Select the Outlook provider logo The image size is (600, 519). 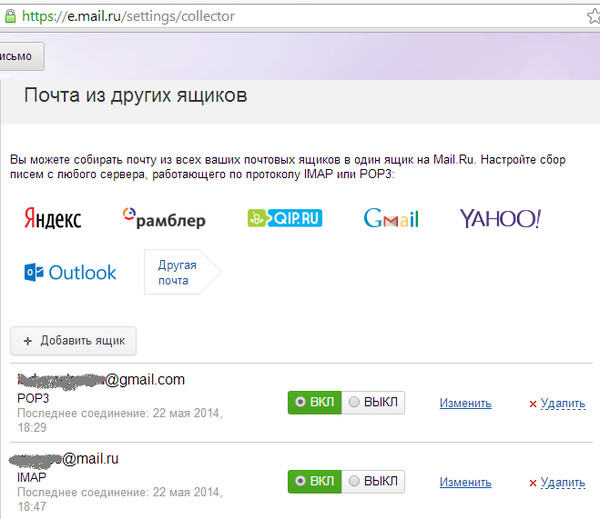coord(70,273)
